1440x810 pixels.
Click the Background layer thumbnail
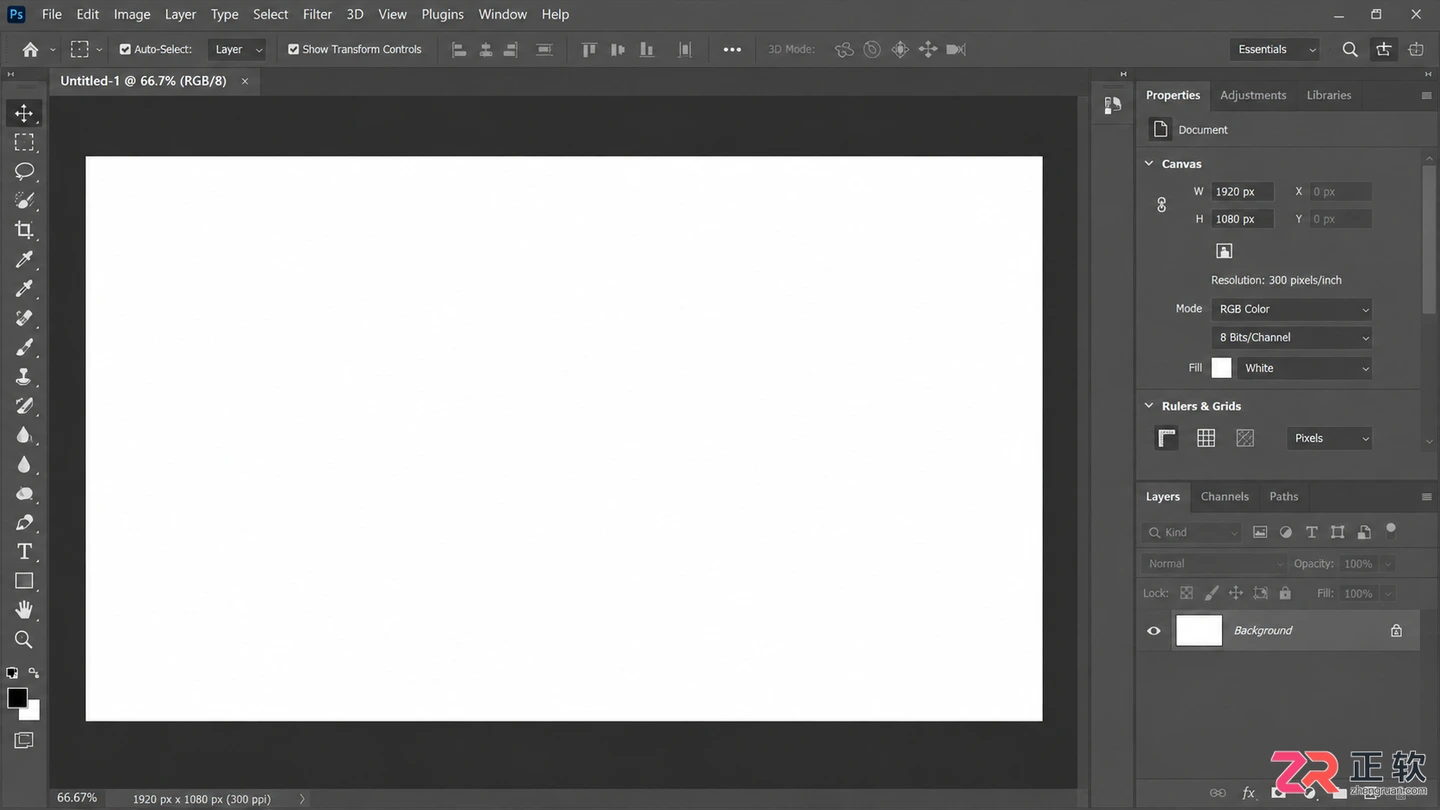tap(1199, 631)
